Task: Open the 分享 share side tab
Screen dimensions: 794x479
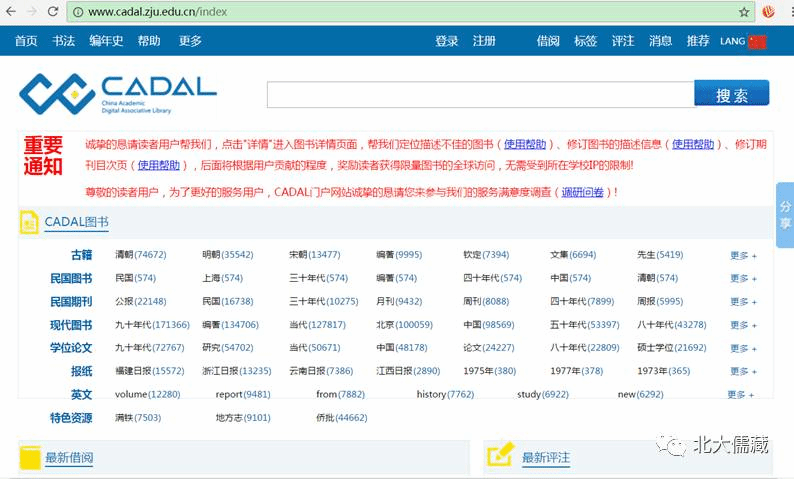Action: [x=784, y=214]
